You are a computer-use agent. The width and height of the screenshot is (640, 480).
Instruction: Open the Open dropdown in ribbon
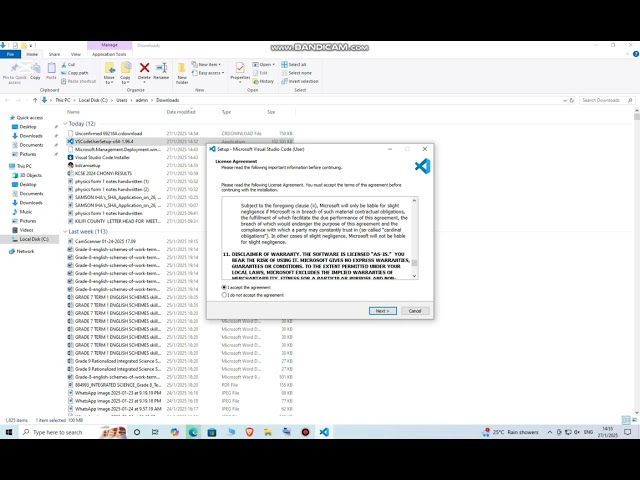tap(263, 64)
